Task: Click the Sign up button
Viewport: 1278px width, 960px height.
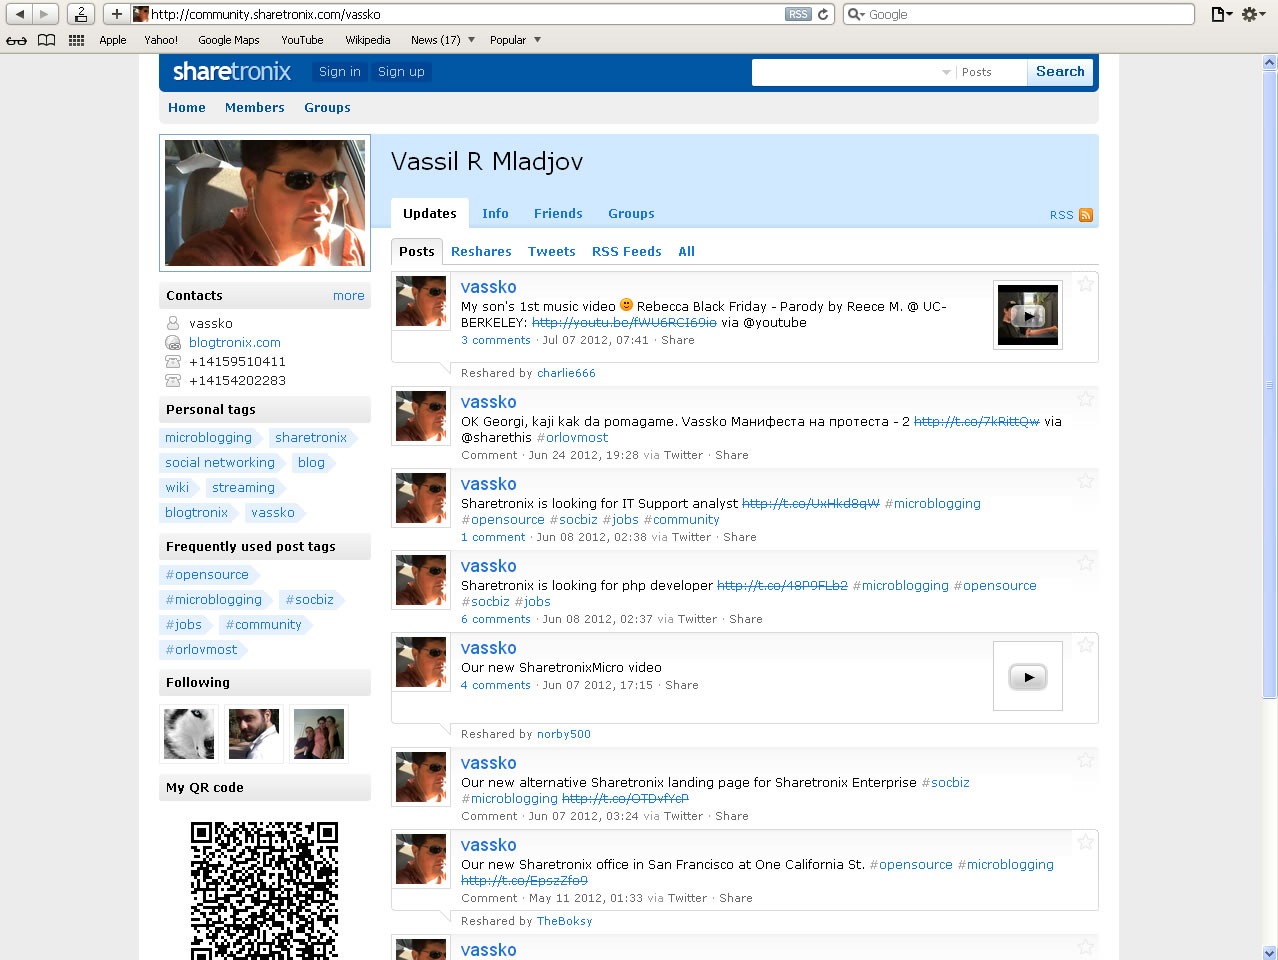Action: [x=401, y=72]
